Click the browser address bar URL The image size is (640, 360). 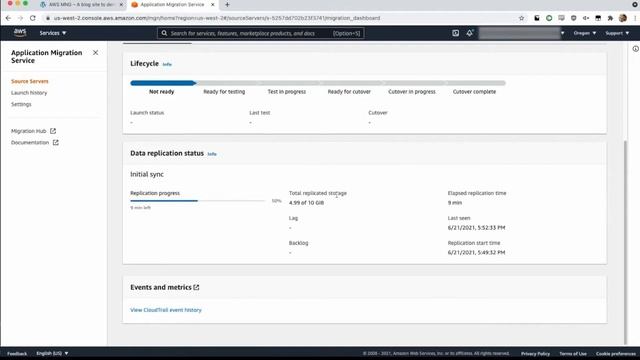click(217, 18)
